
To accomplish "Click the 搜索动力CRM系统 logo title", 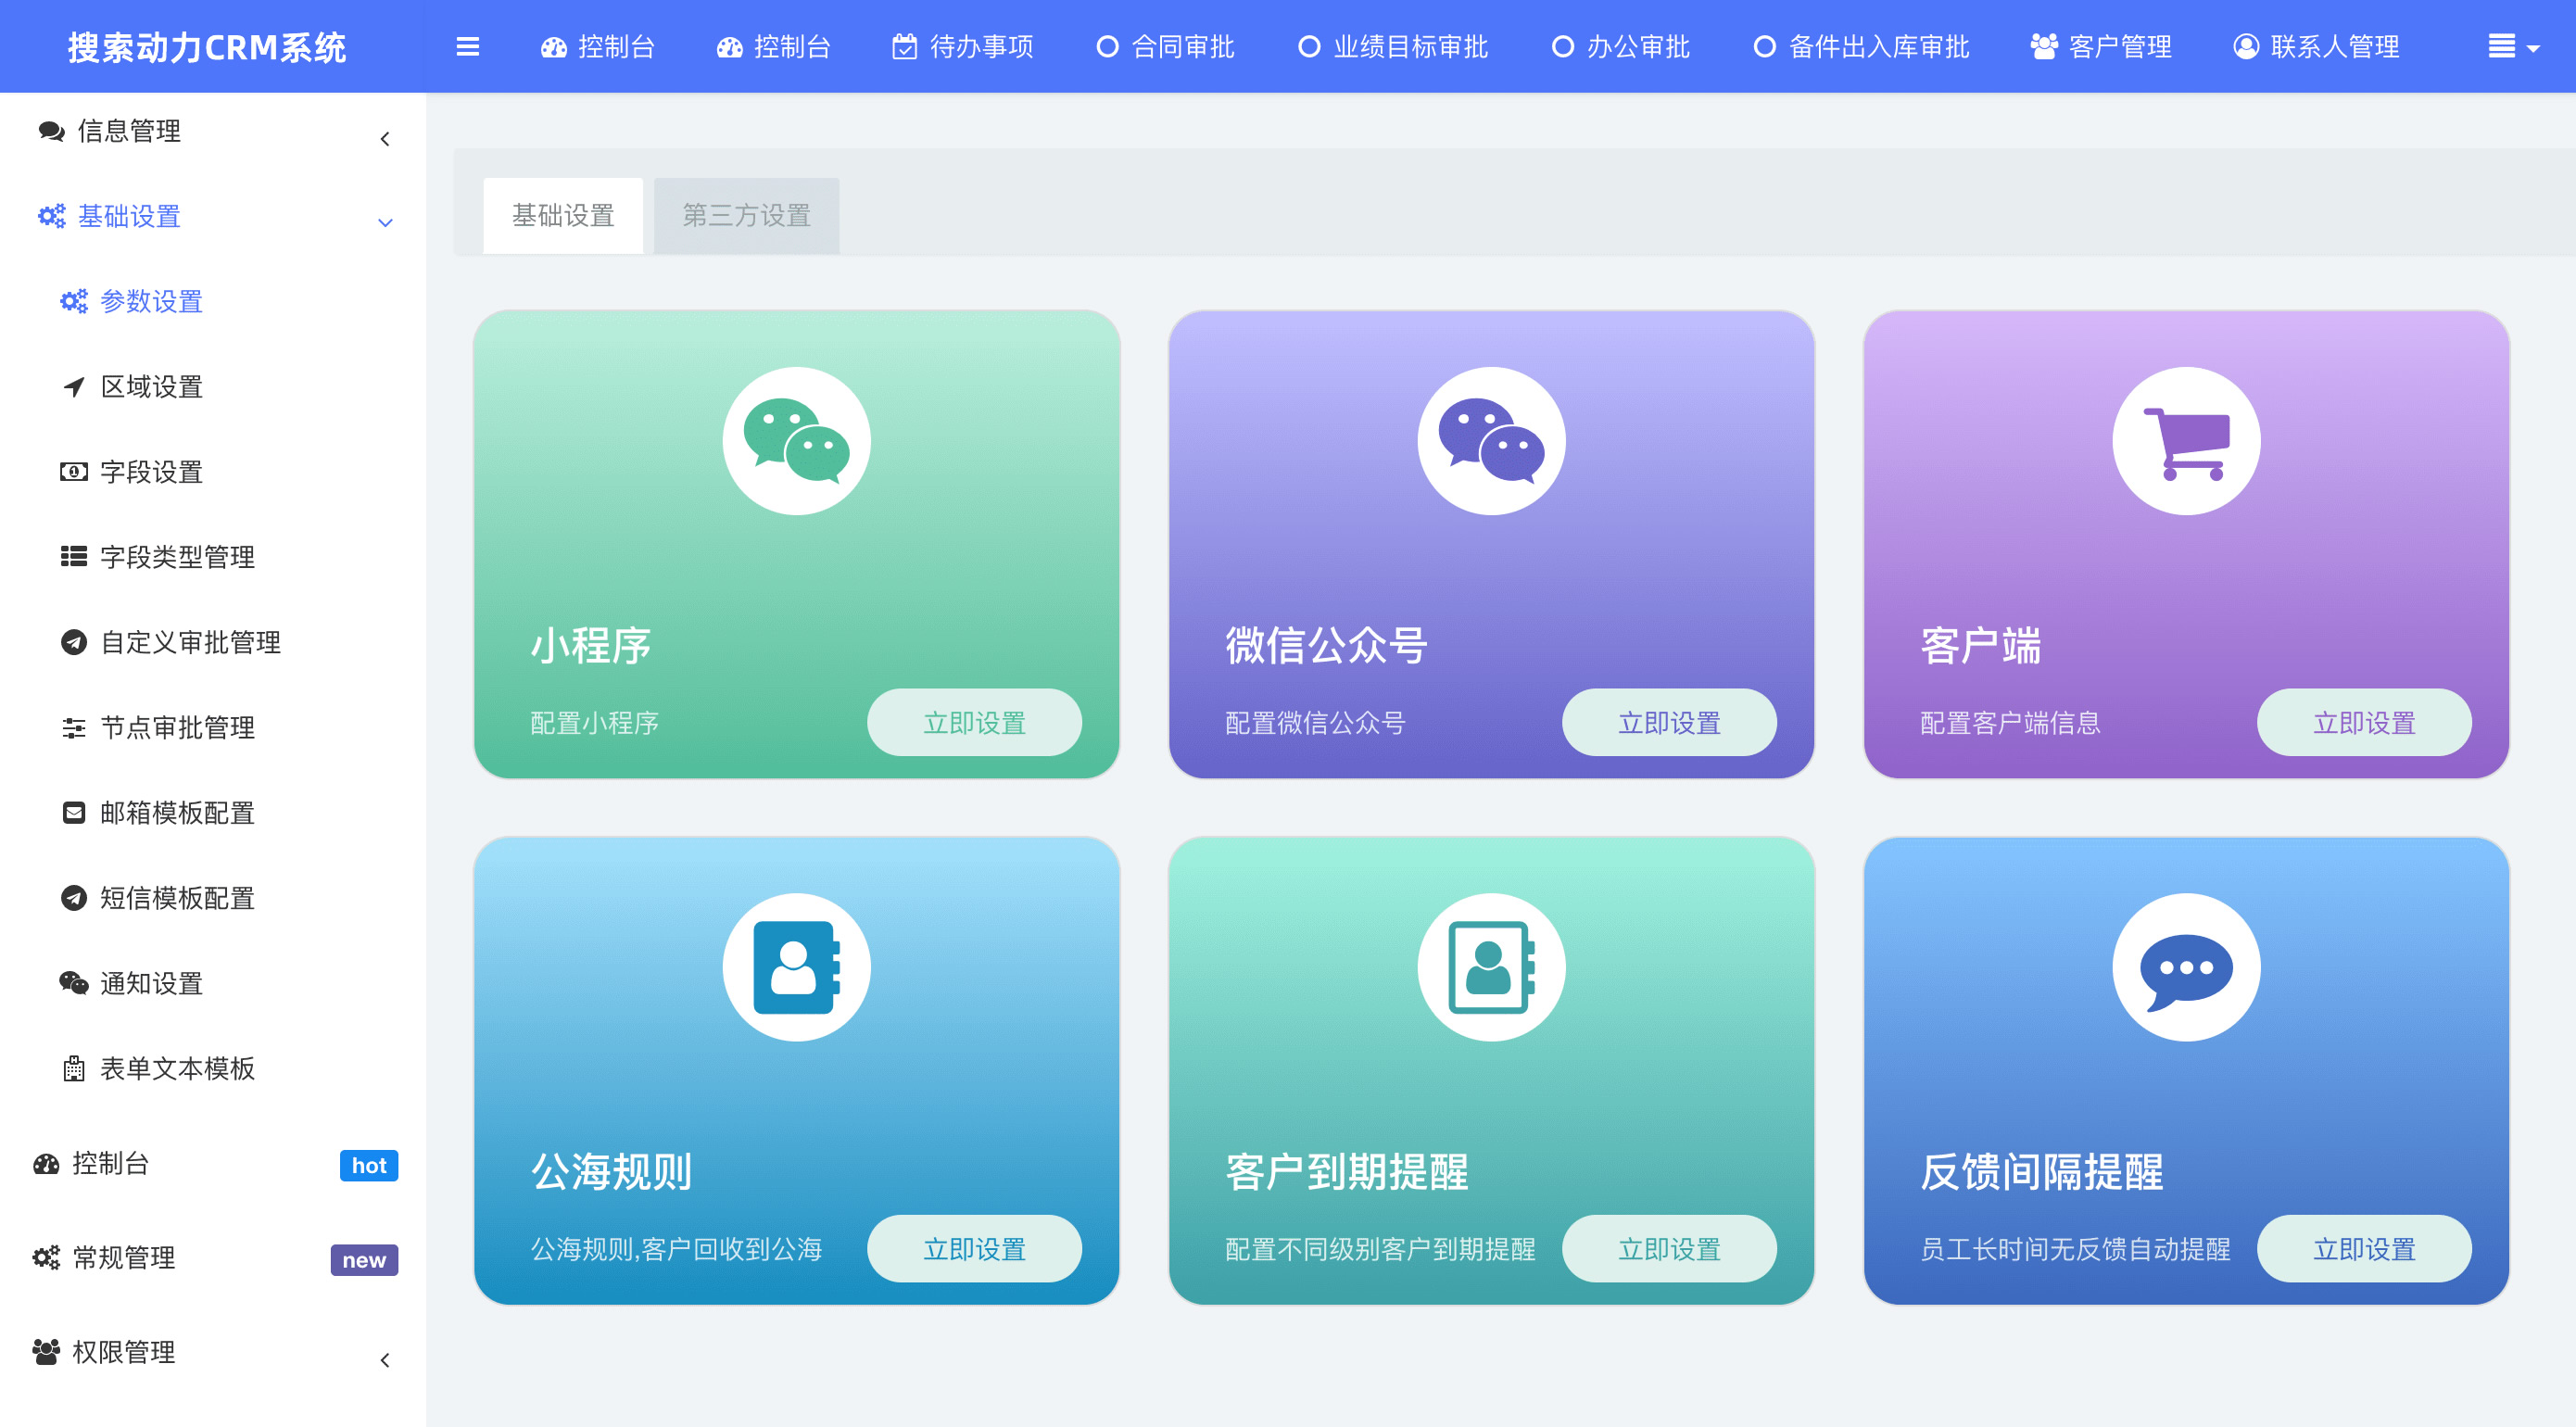I will [x=207, y=47].
